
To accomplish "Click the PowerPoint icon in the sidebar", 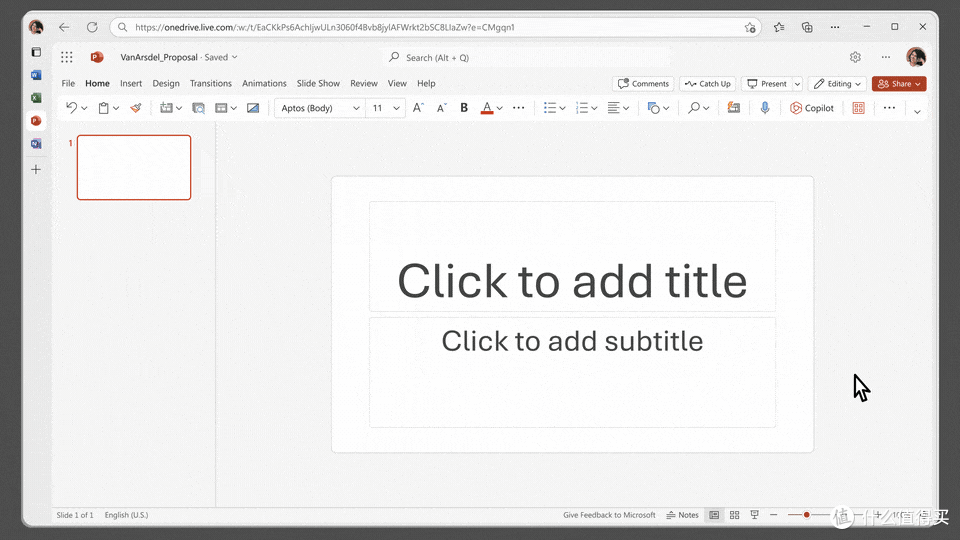I will pos(36,121).
